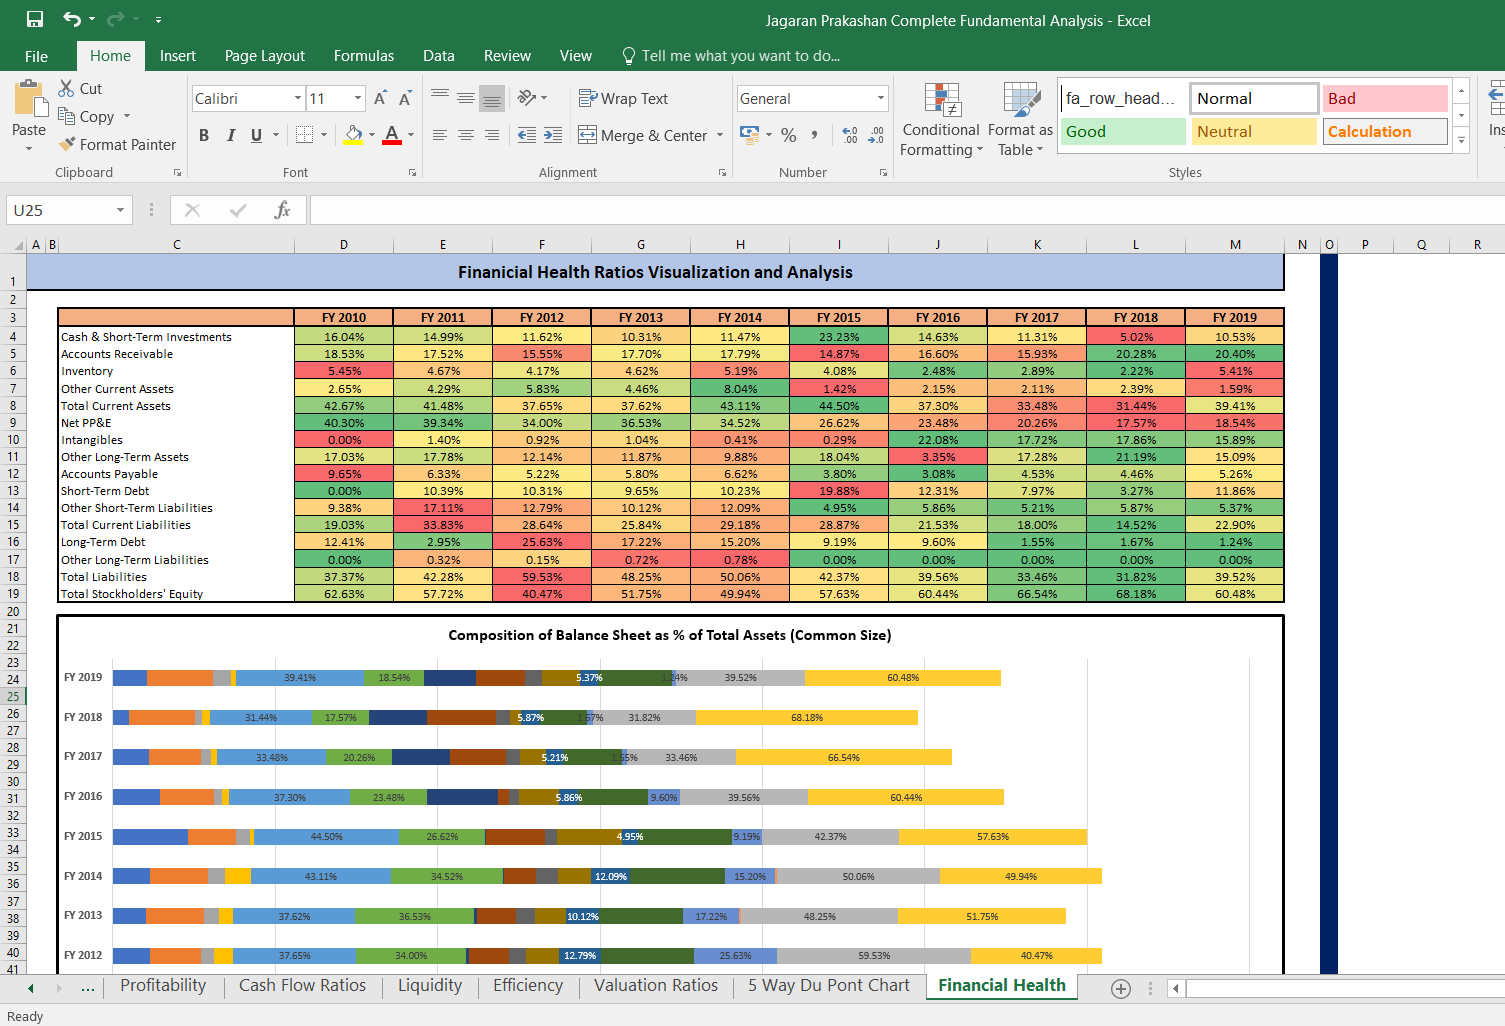Click the Undo arrow icon
Screen dimensions: 1505x1026
[72, 19]
